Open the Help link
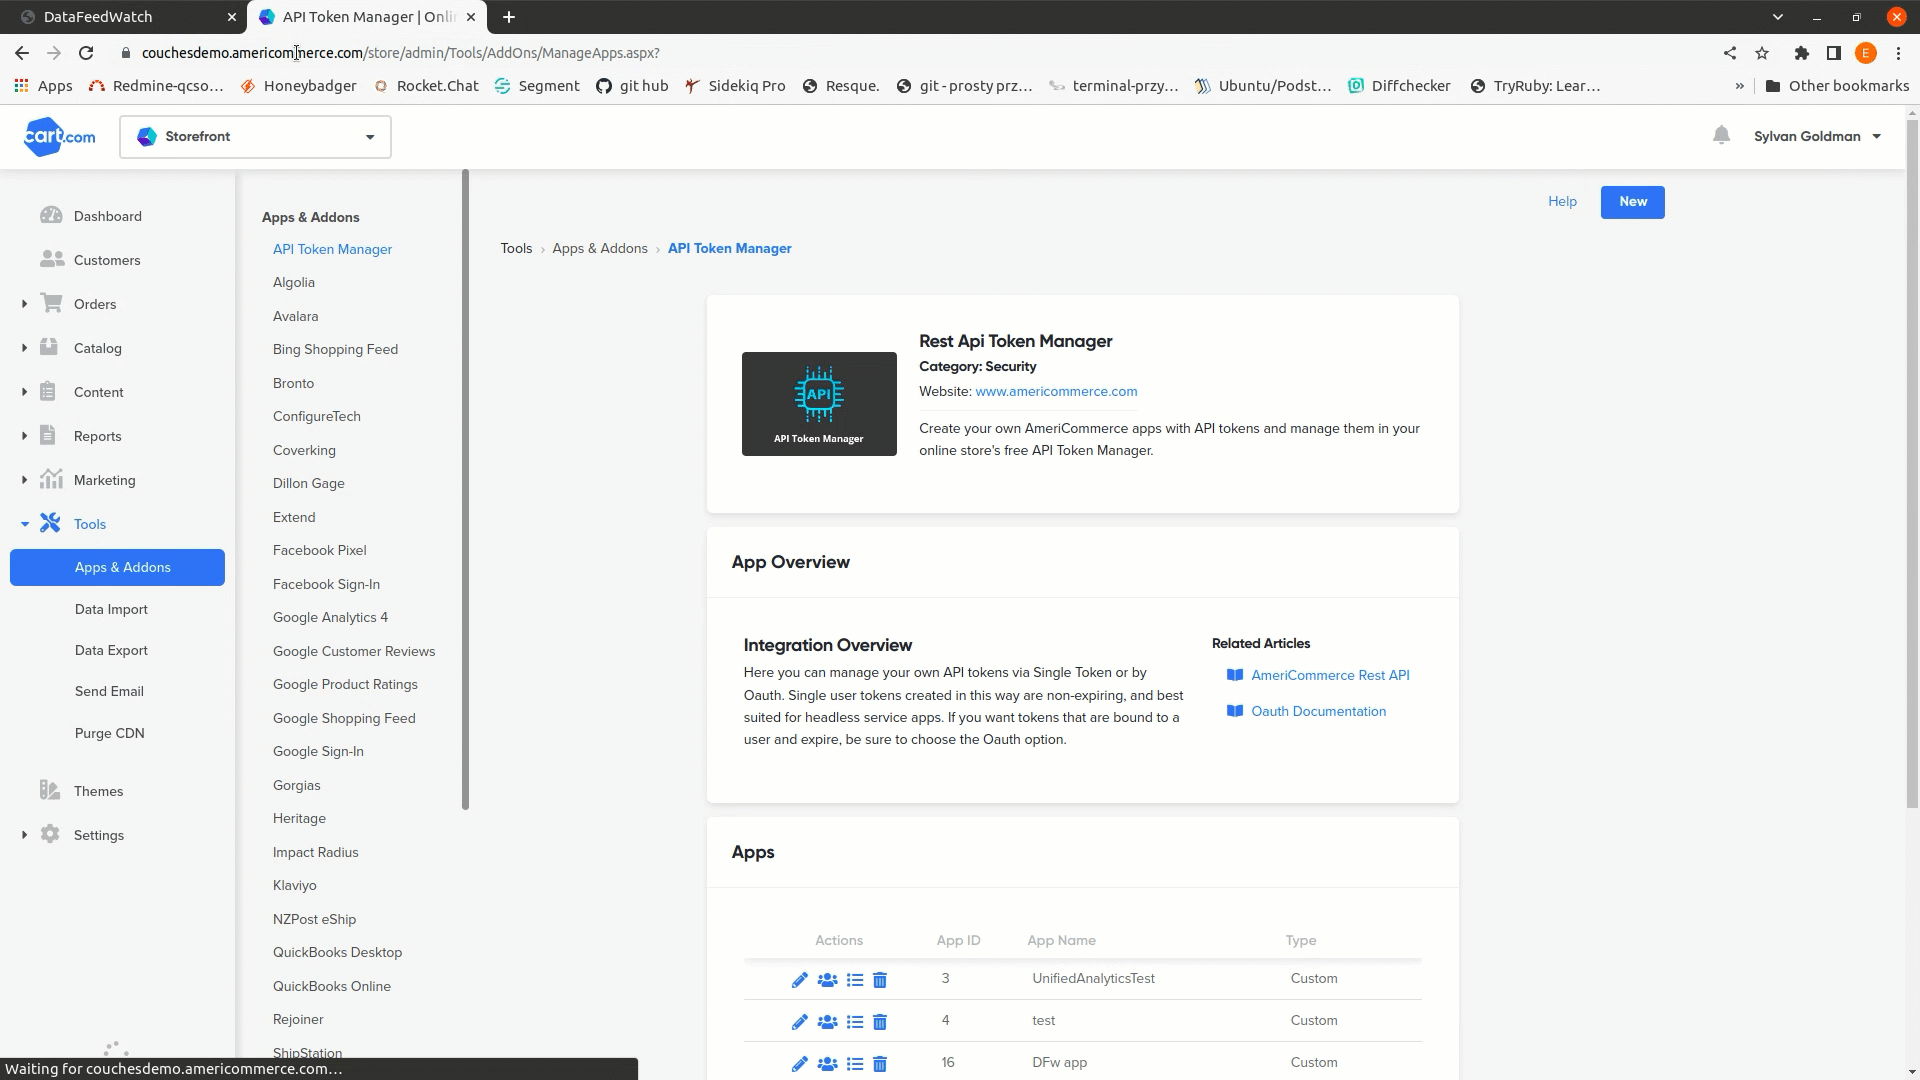Image resolution: width=1920 pixels, height=1080 pixels. (1562, 201)
